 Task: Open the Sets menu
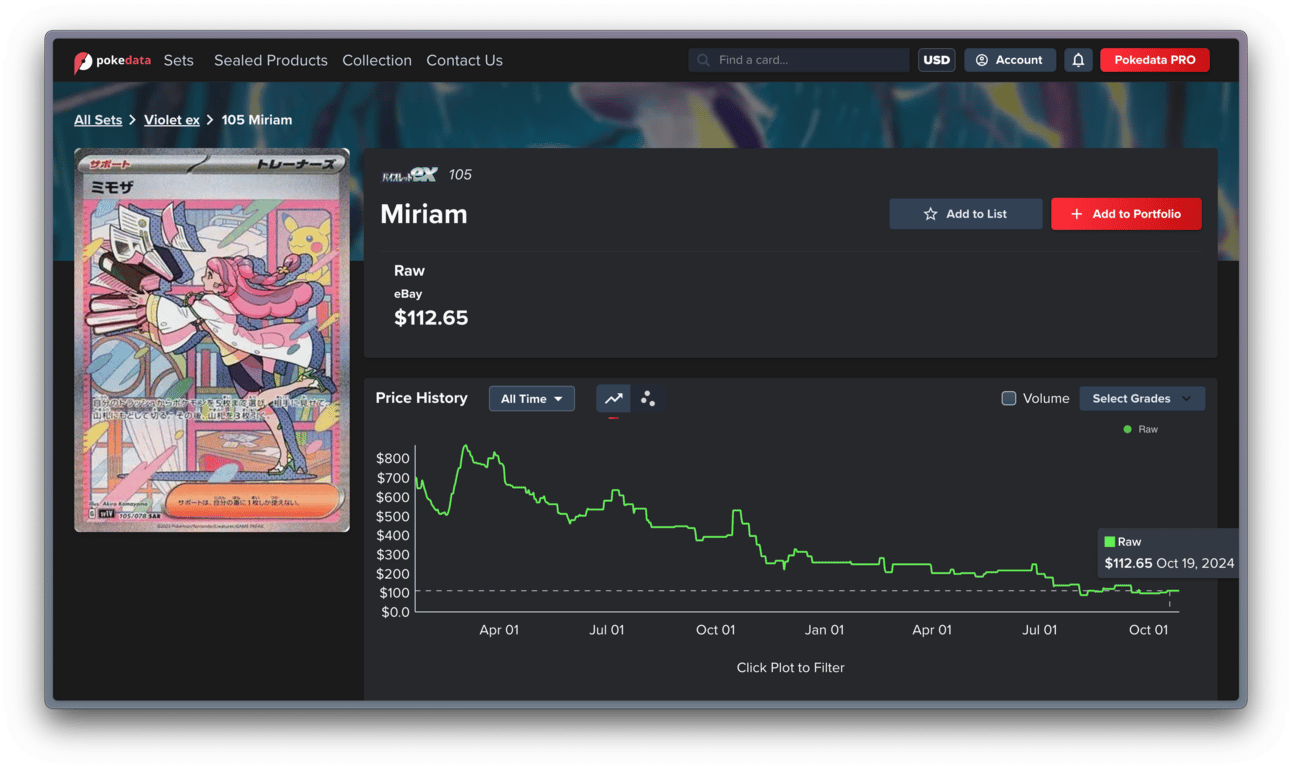[179, 60]
